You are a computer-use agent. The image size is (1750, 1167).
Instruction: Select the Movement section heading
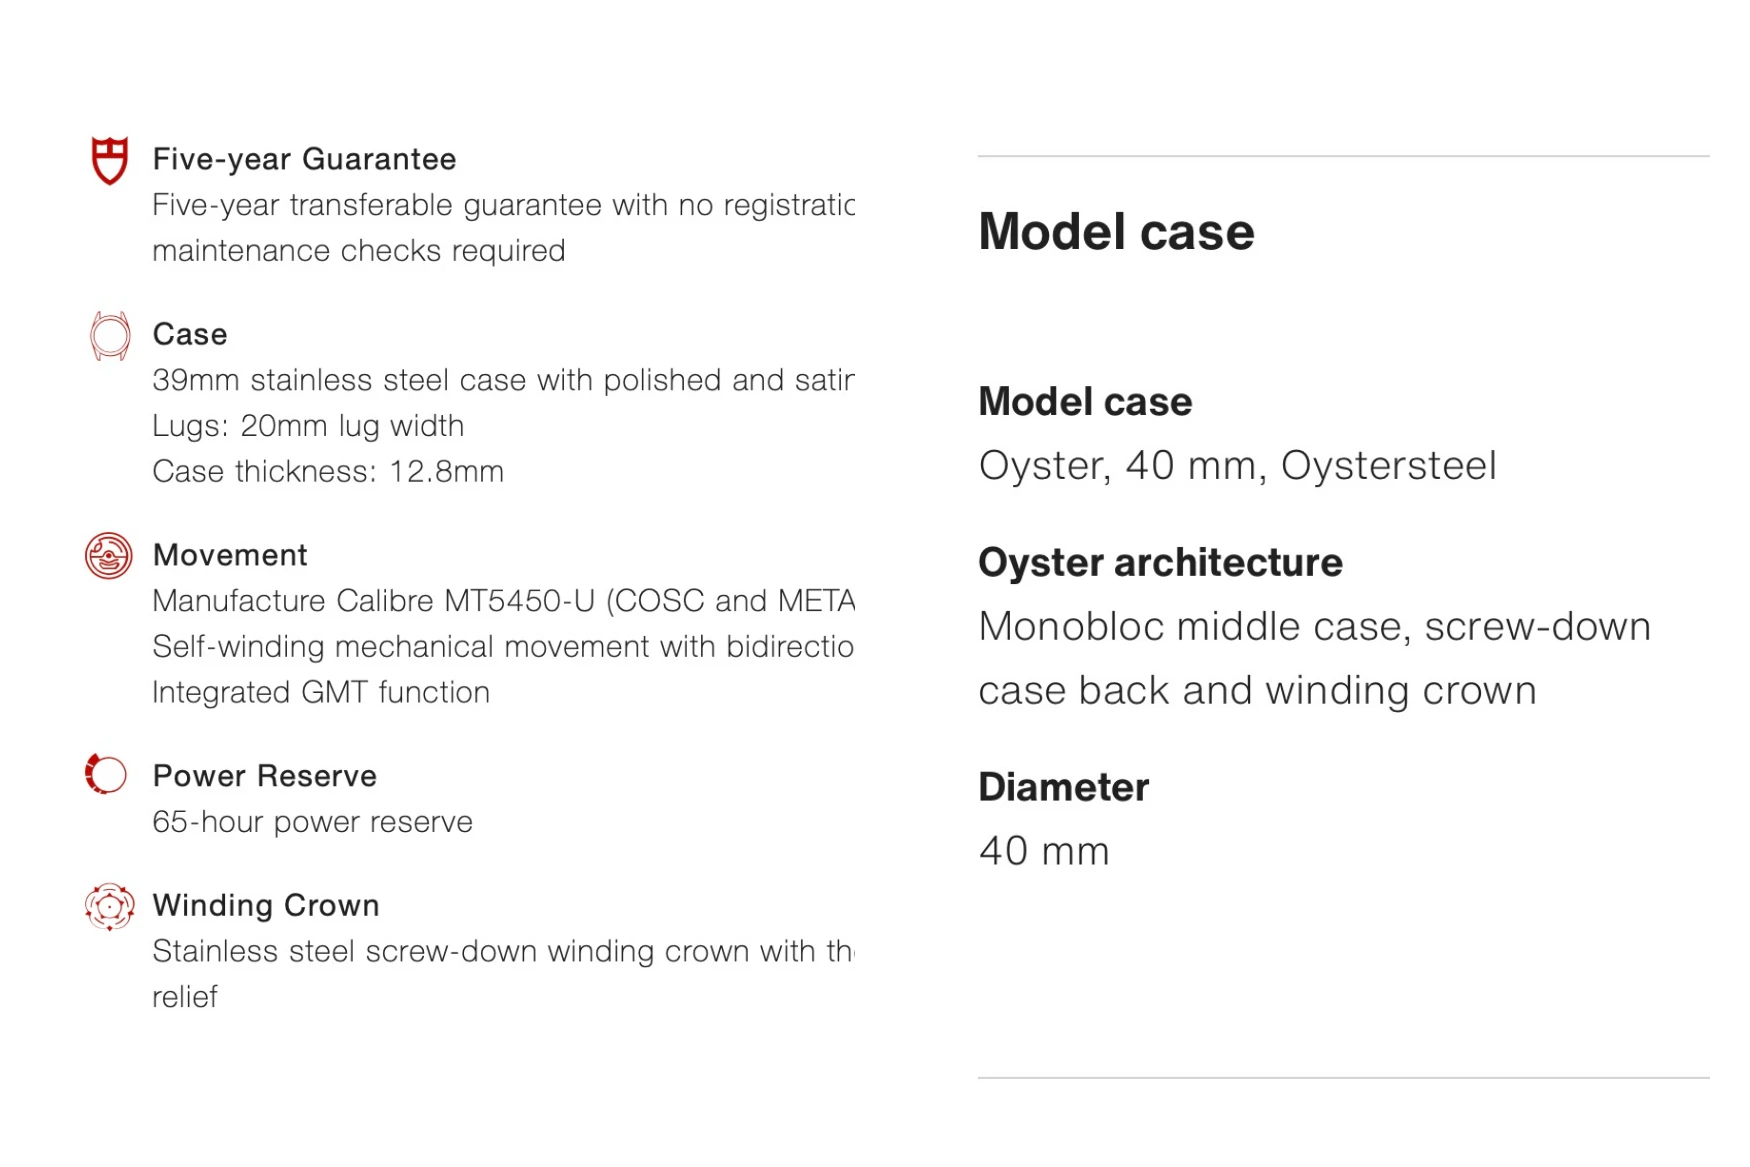coord(230,555)
